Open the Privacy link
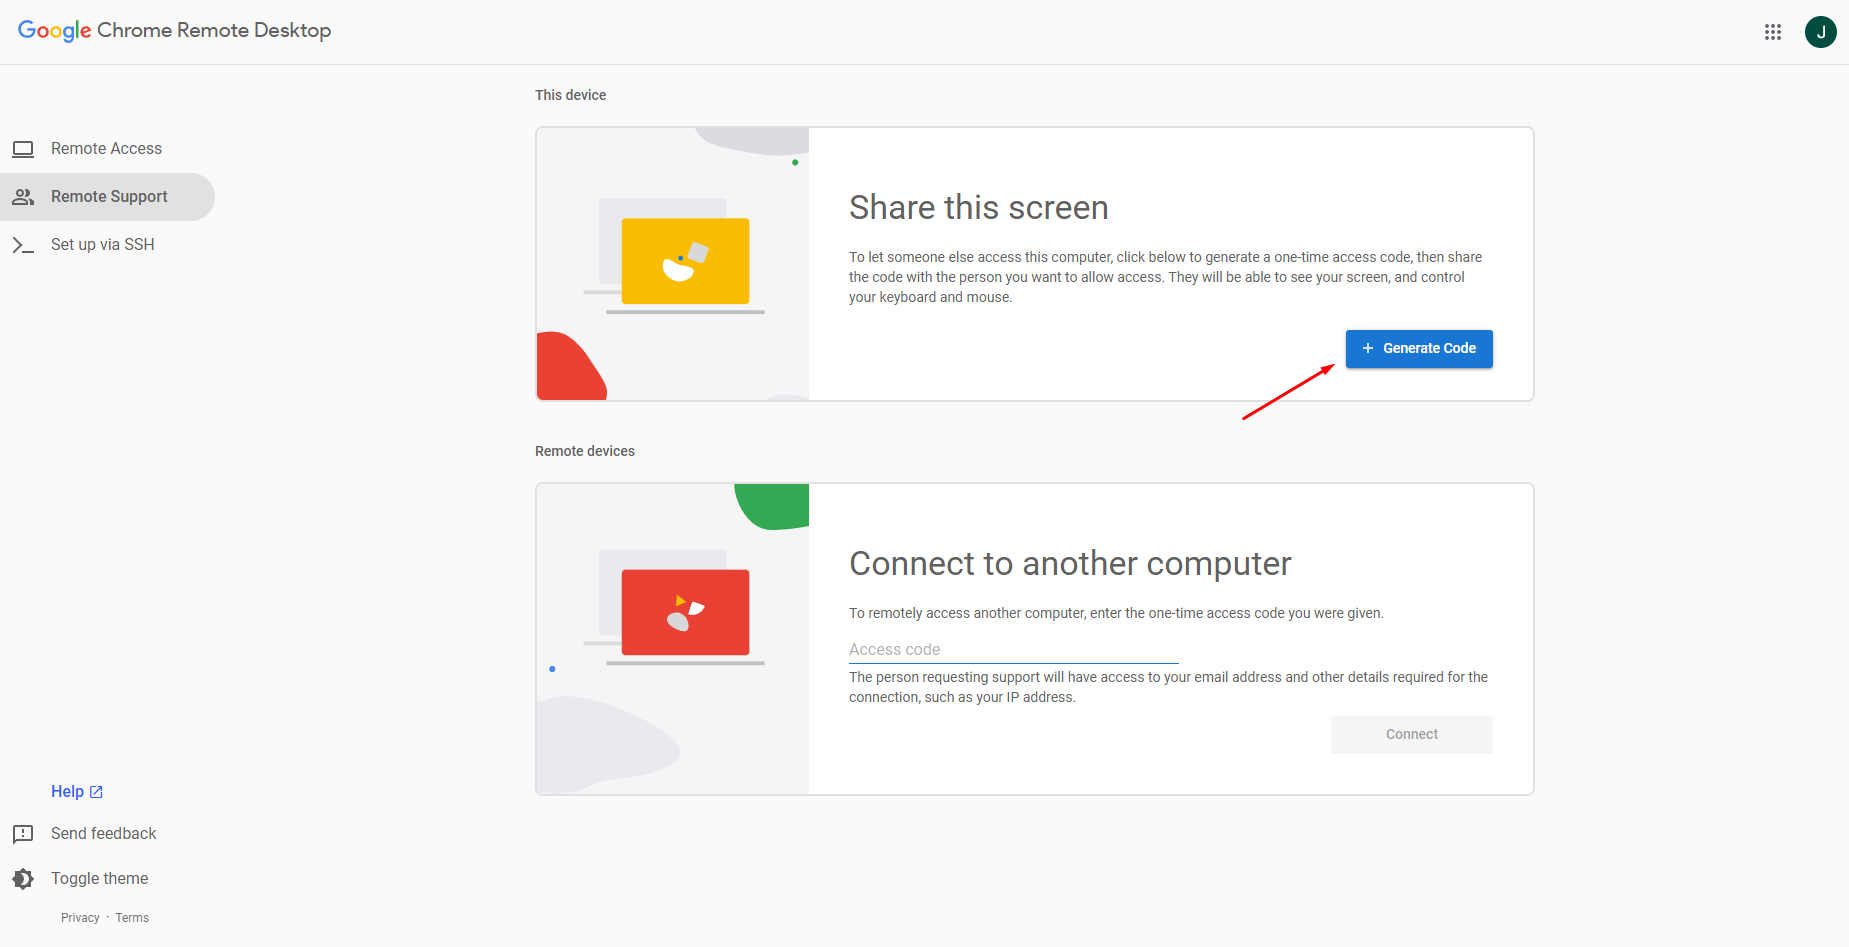1849x947 pixels. pyautogui.click(x=80, y=918)
